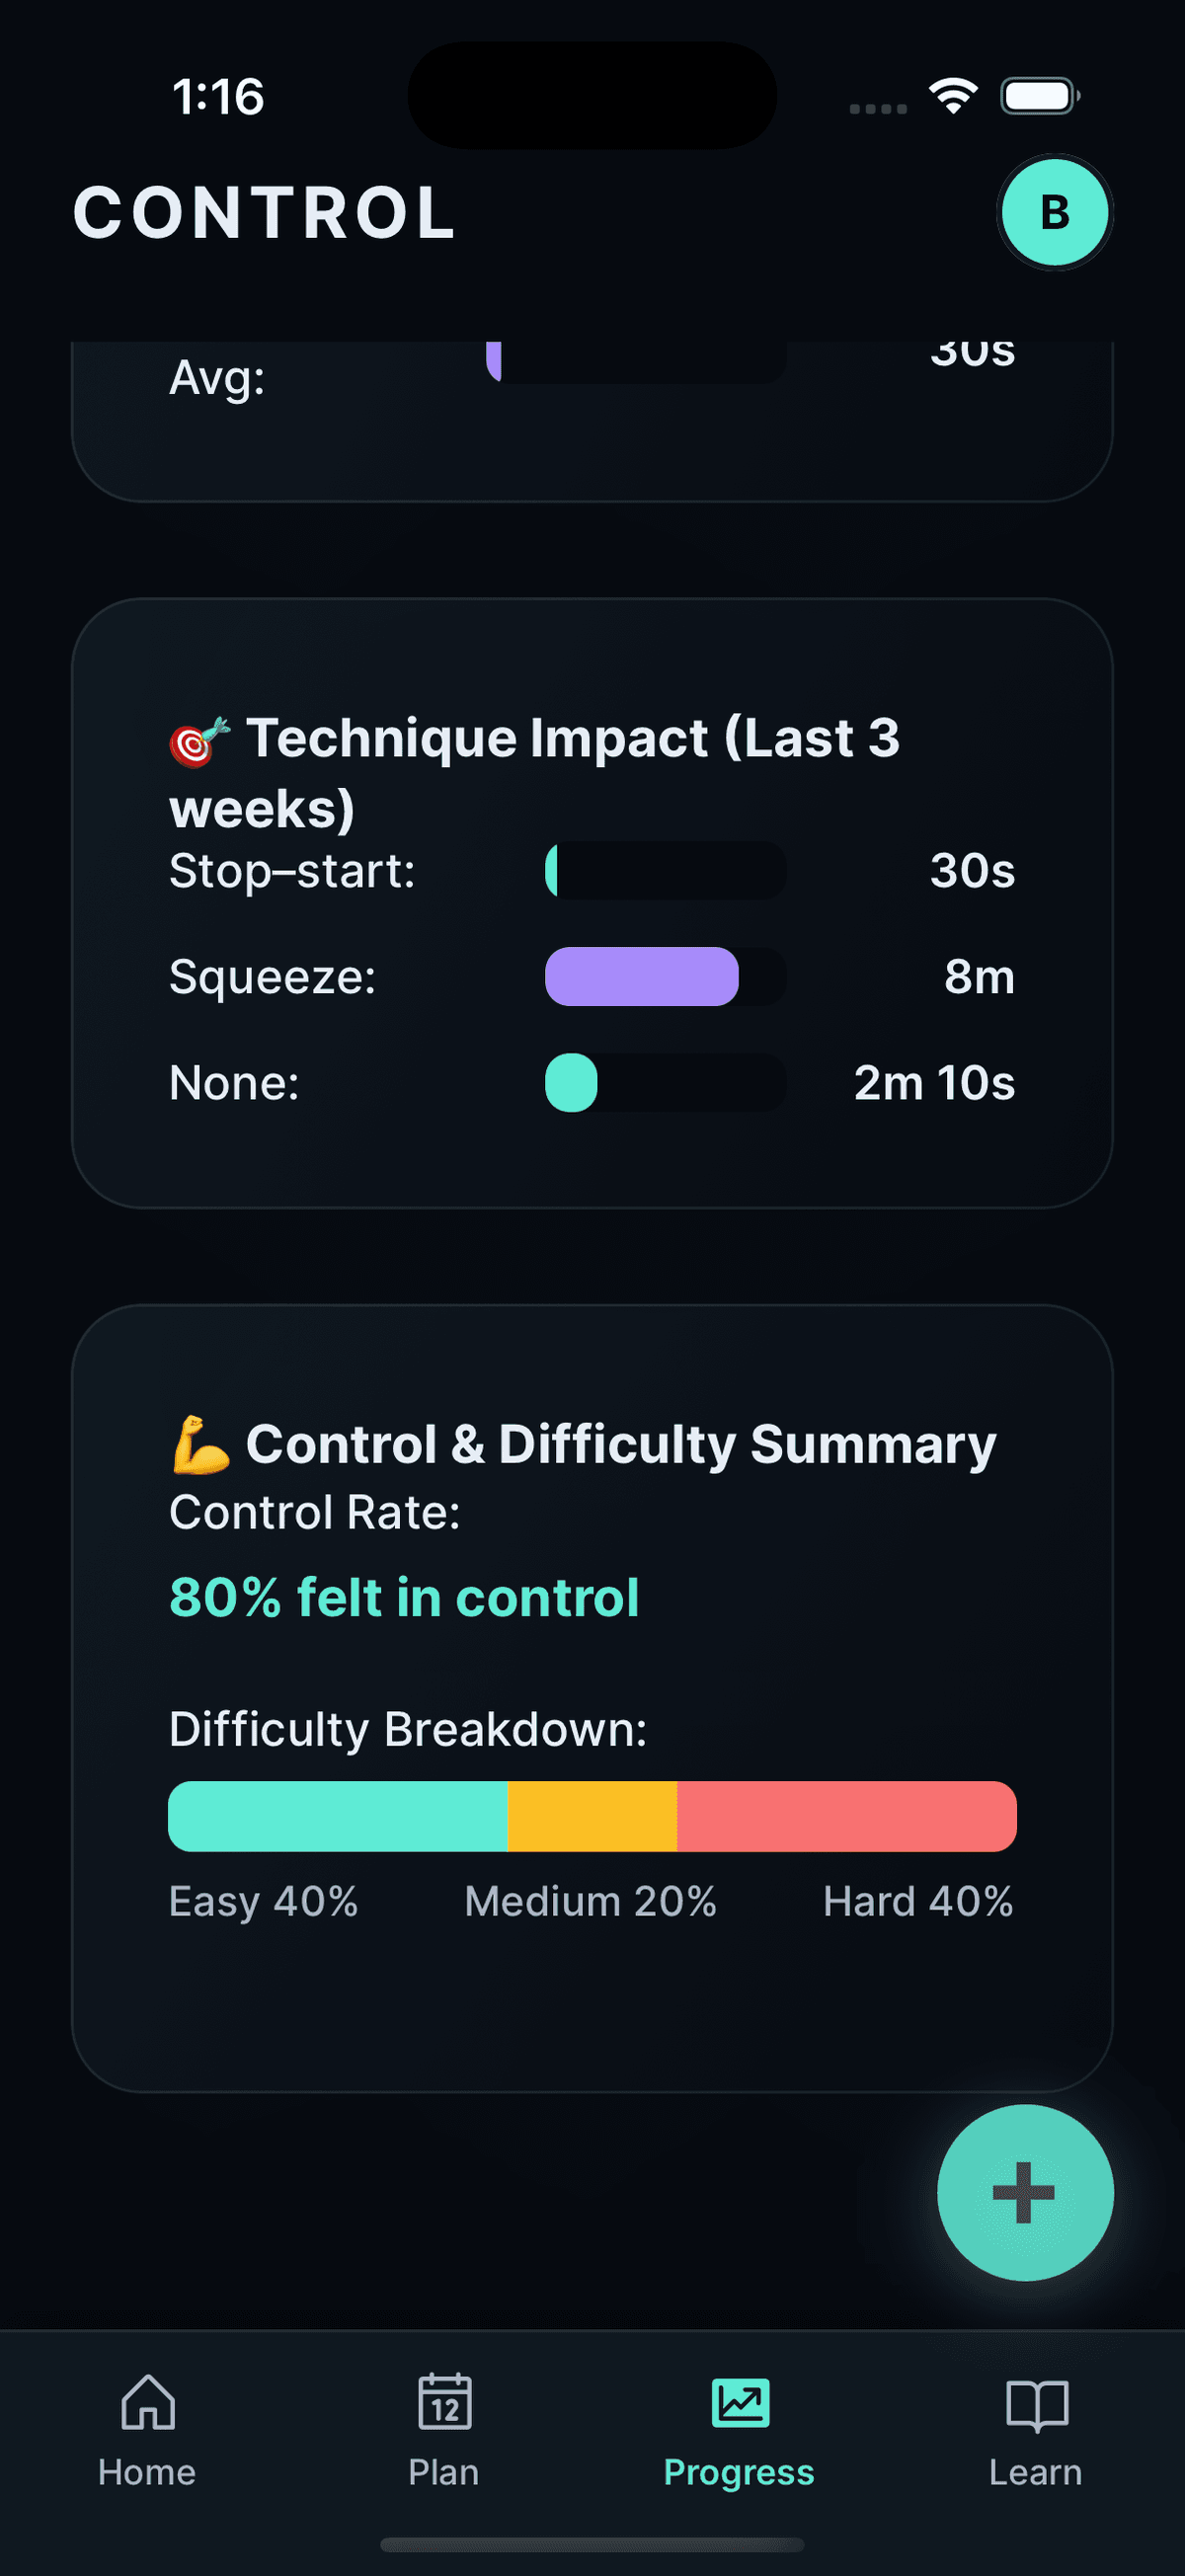Tap the Stop–start progress bar

click(664, 870)
